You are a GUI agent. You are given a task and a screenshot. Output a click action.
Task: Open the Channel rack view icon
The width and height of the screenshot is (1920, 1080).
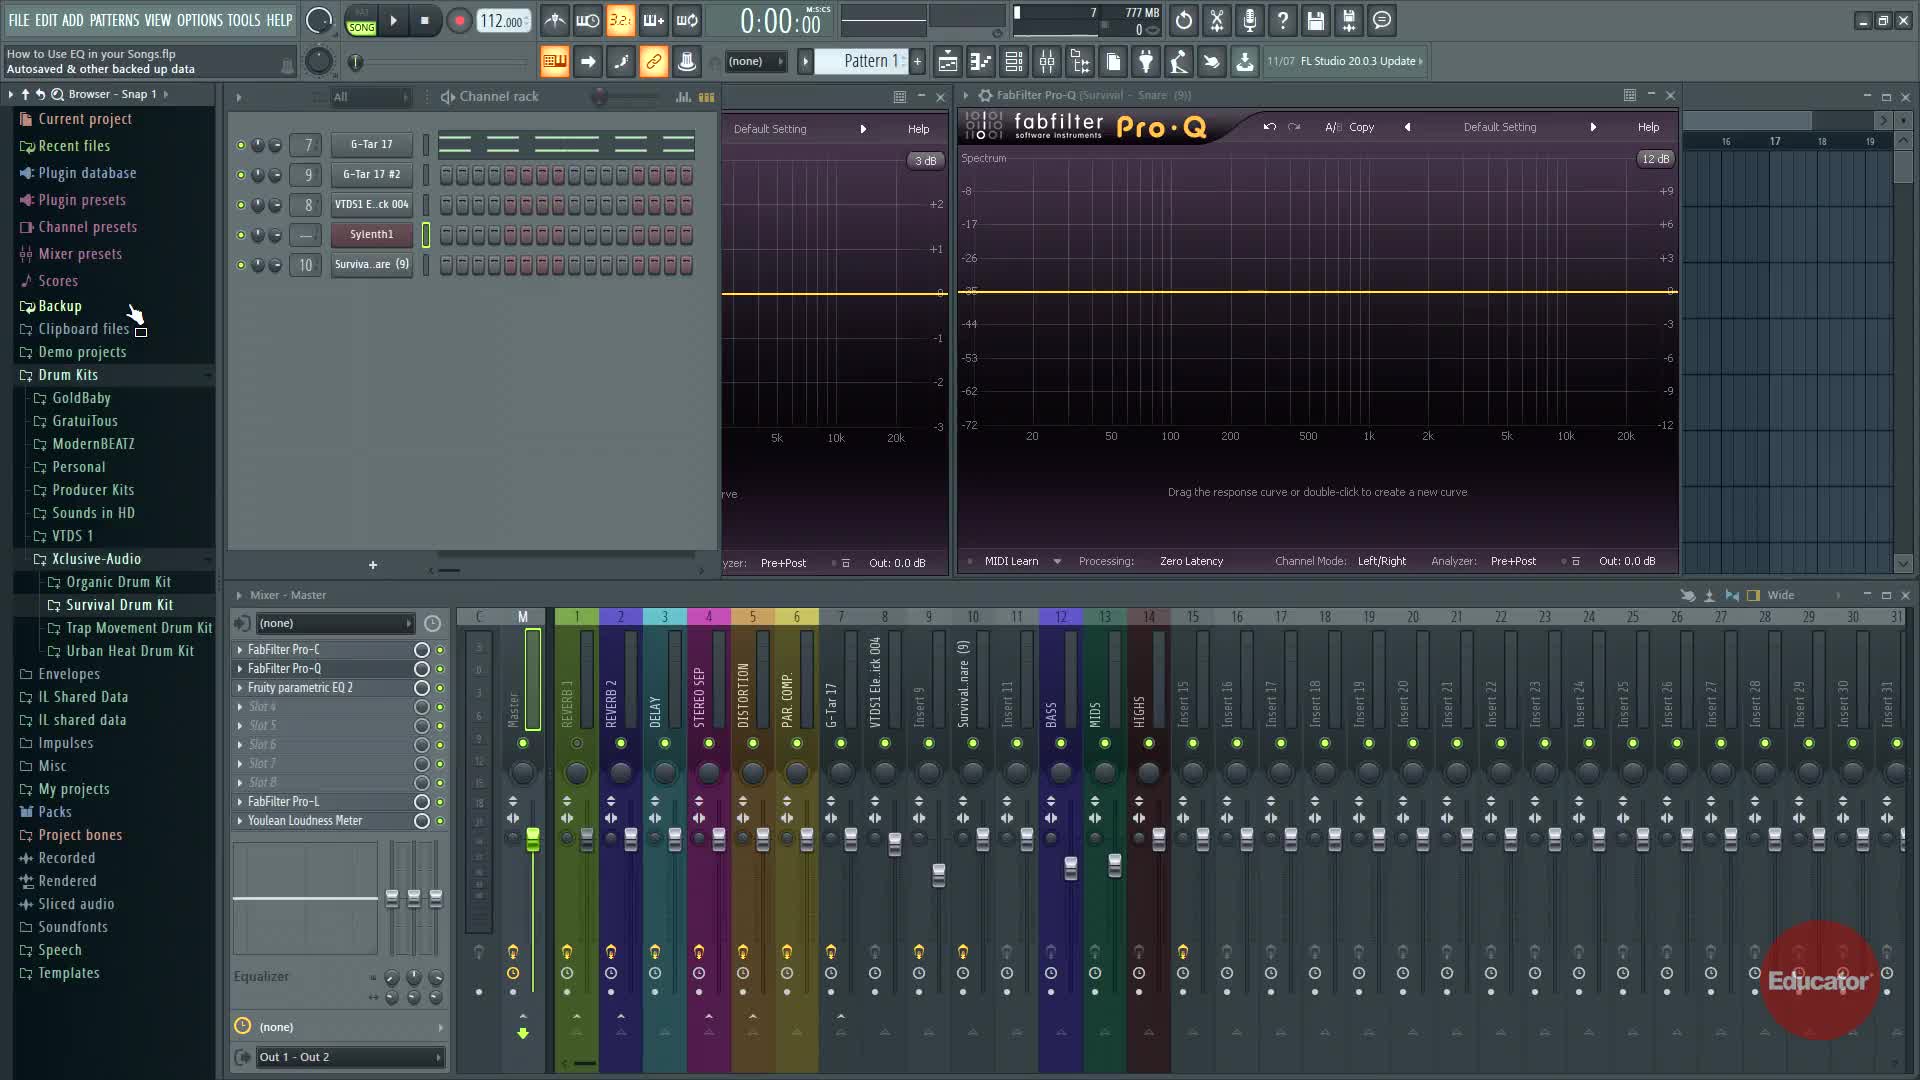[x=1014, y=62]
